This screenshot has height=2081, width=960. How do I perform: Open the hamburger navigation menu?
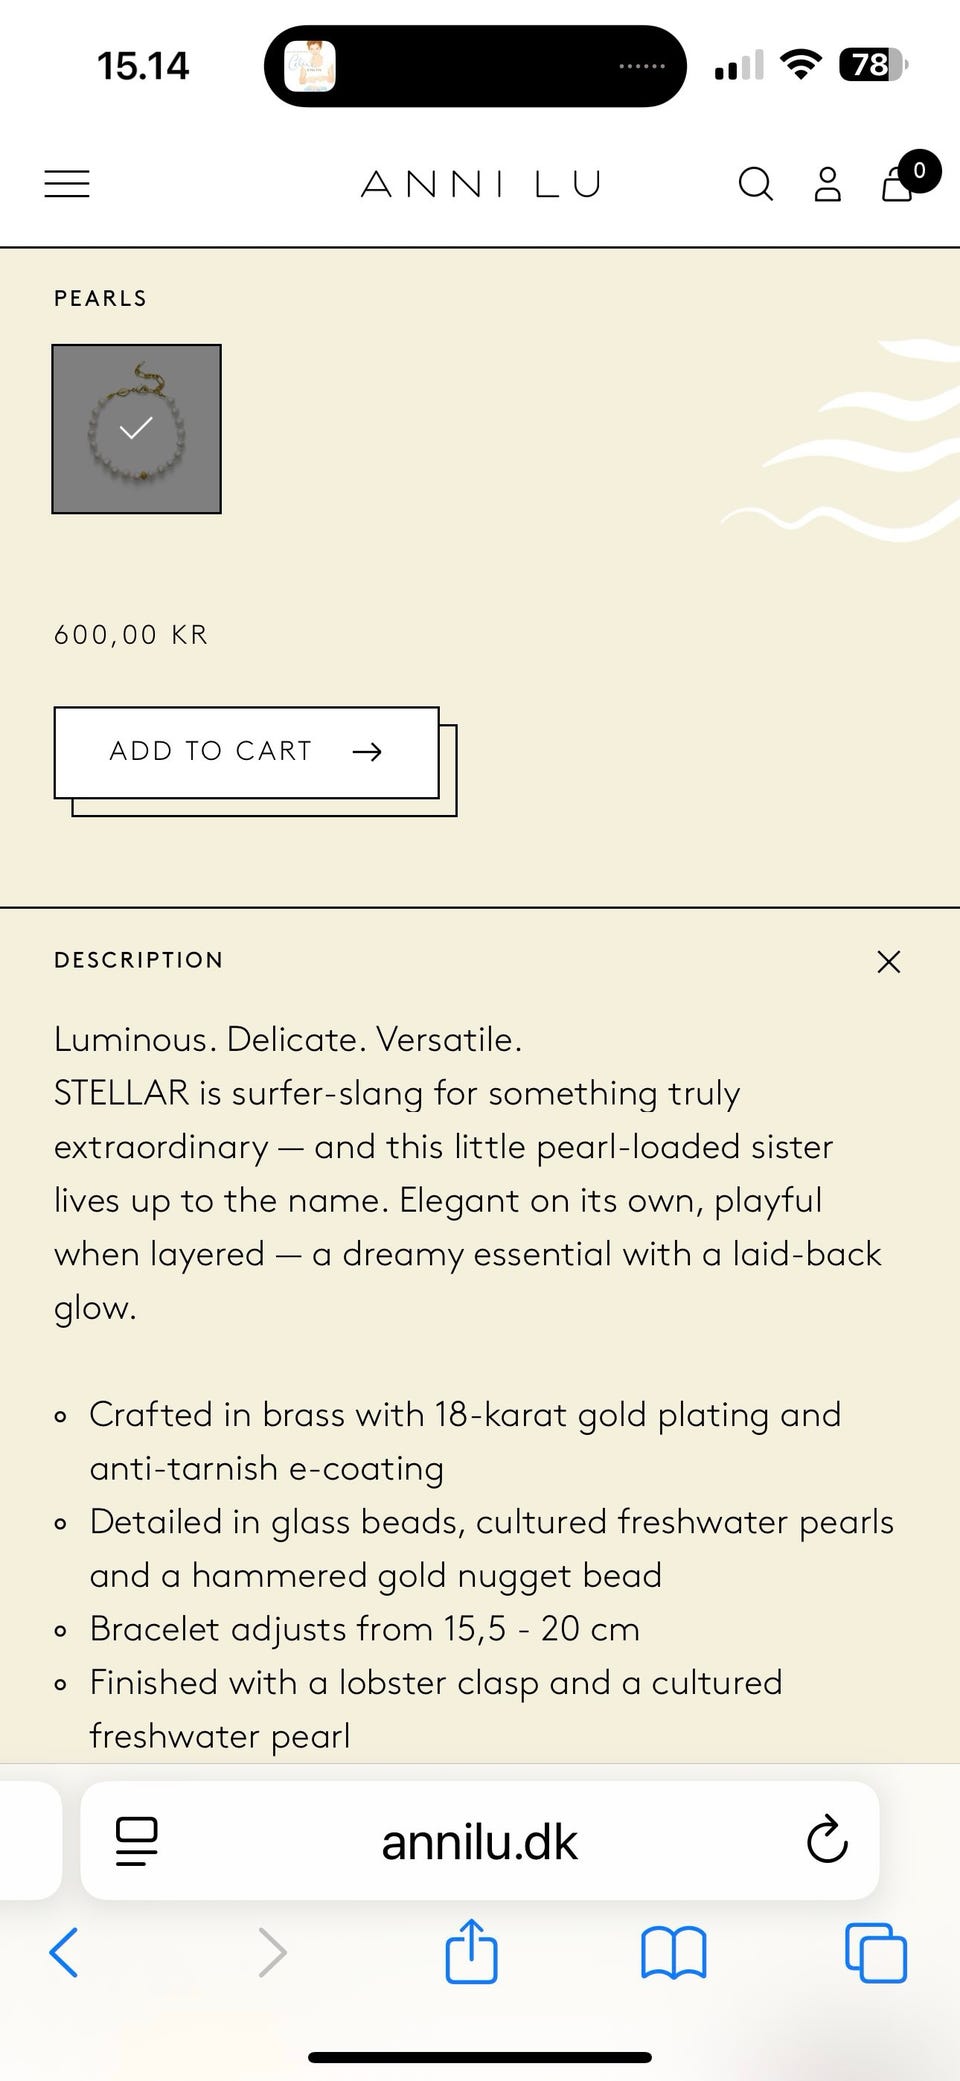pyautogui.click(x=67, y=184)
